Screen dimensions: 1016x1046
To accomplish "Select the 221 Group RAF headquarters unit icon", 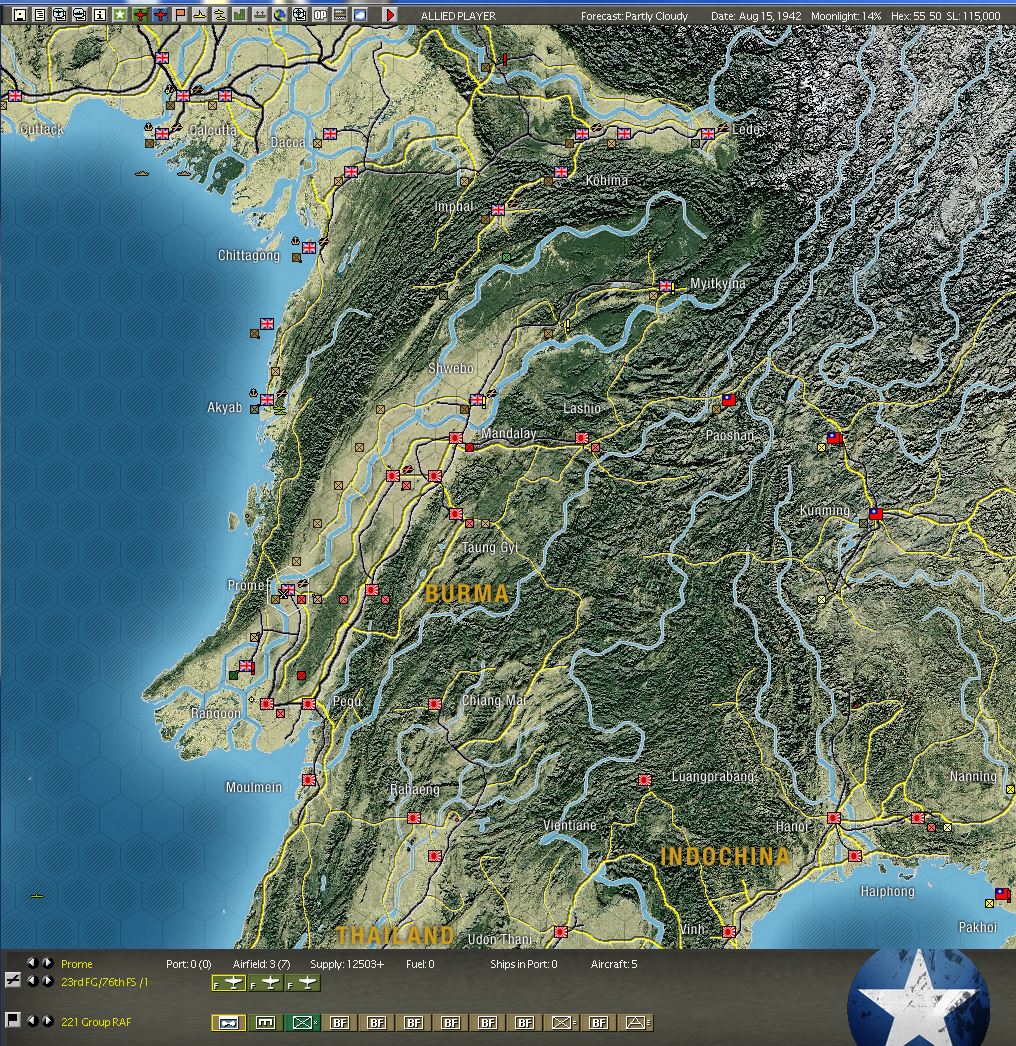I will (x=229, y=1023).
